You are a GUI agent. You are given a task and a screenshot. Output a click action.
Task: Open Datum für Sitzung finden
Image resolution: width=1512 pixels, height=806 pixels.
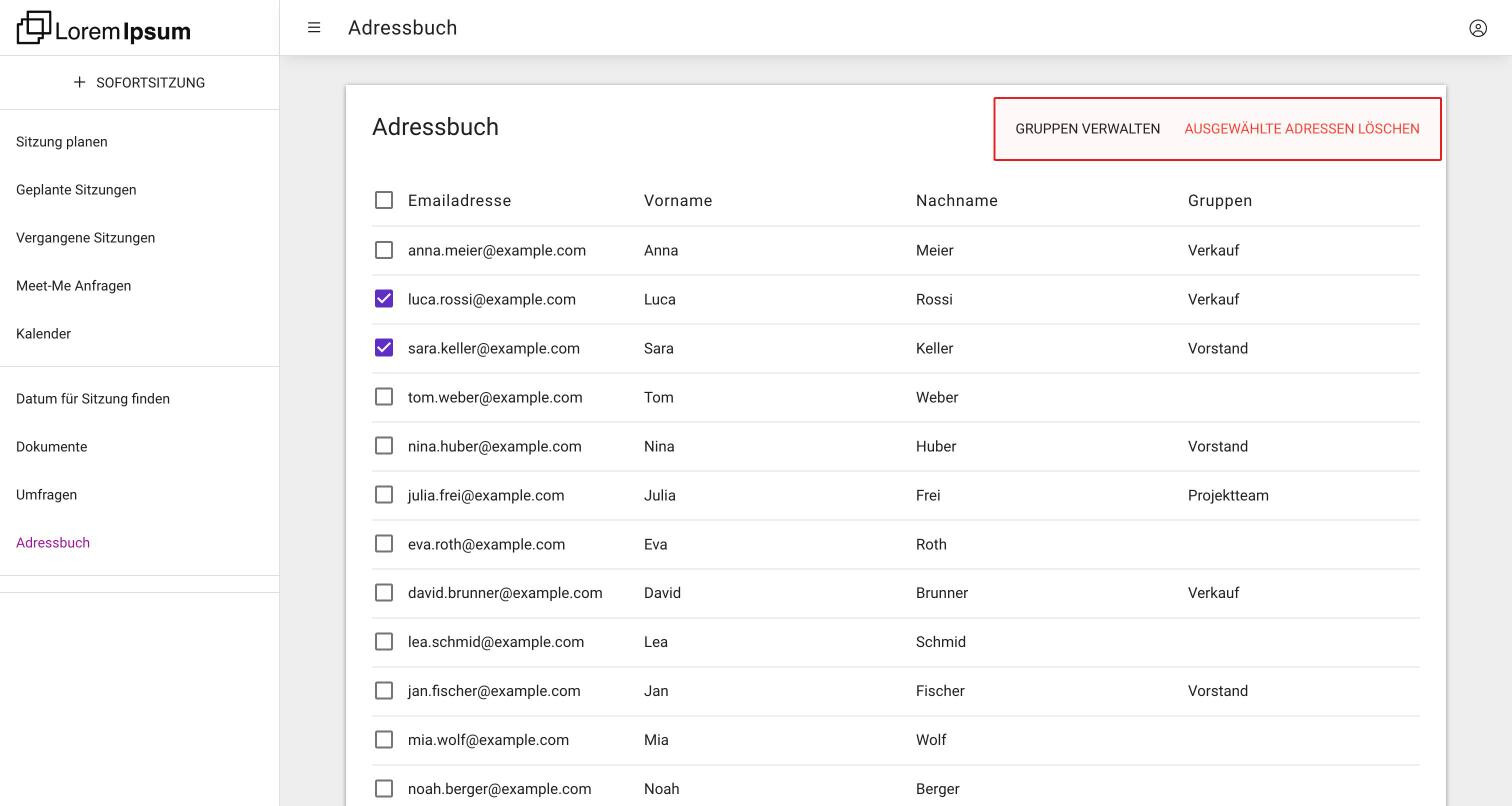point(93,399)
